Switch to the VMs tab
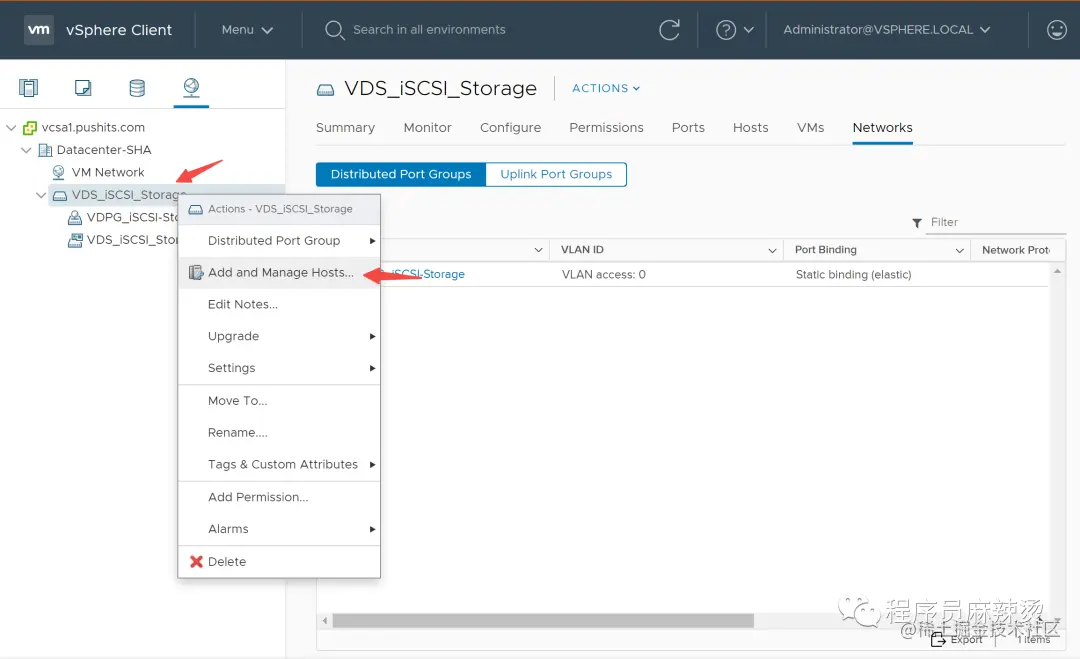This screenshot has height=659, width=1080. pyautogui.click(x=810, y=127)
